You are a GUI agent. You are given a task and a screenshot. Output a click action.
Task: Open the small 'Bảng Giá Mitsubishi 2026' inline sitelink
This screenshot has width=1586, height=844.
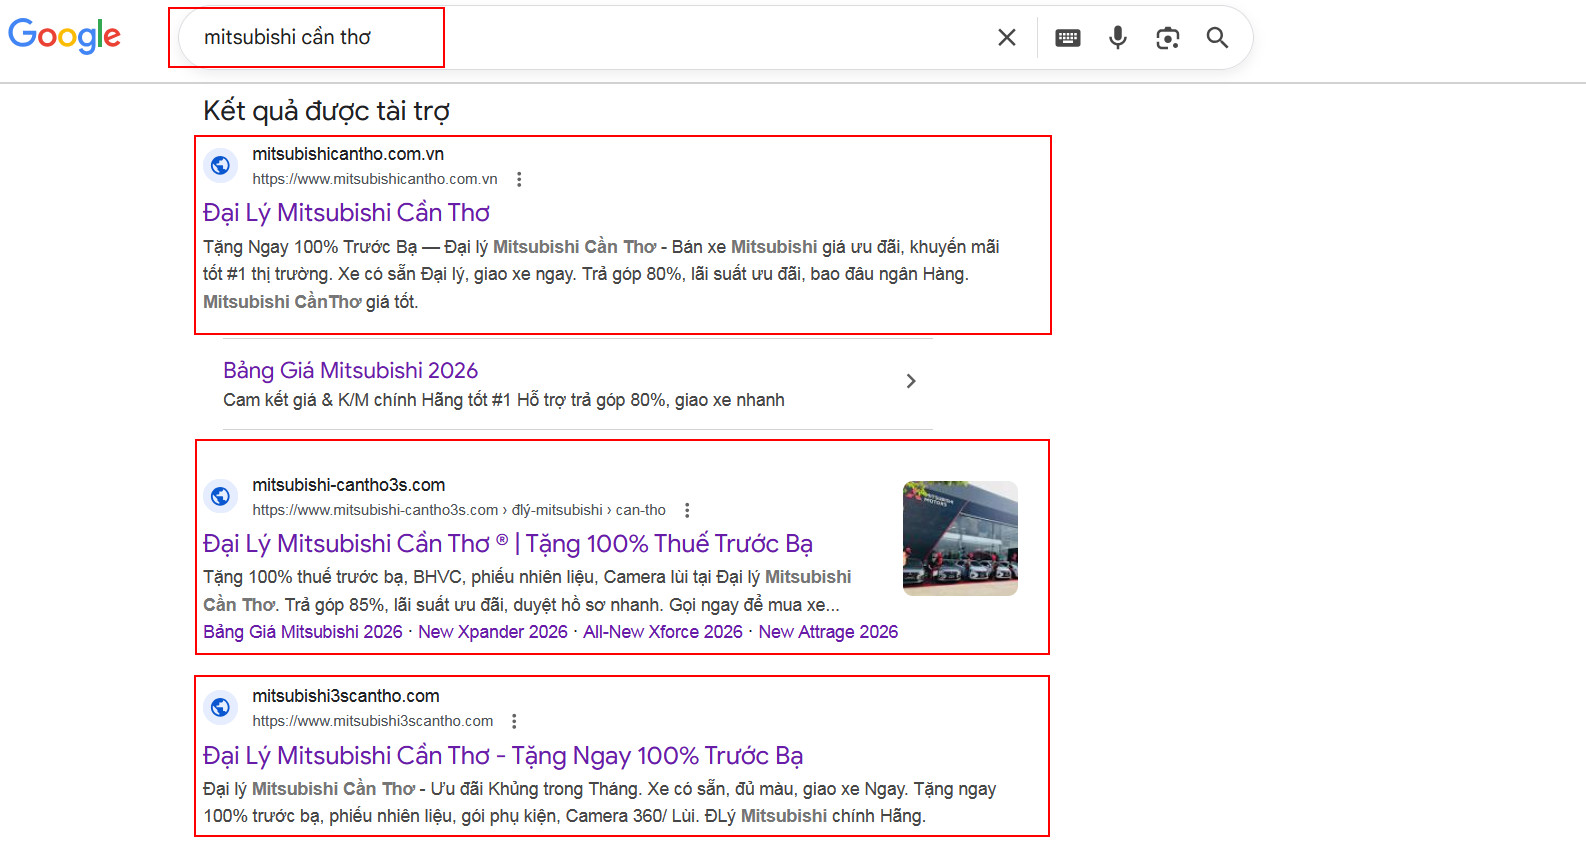click(x=303, y=632)
